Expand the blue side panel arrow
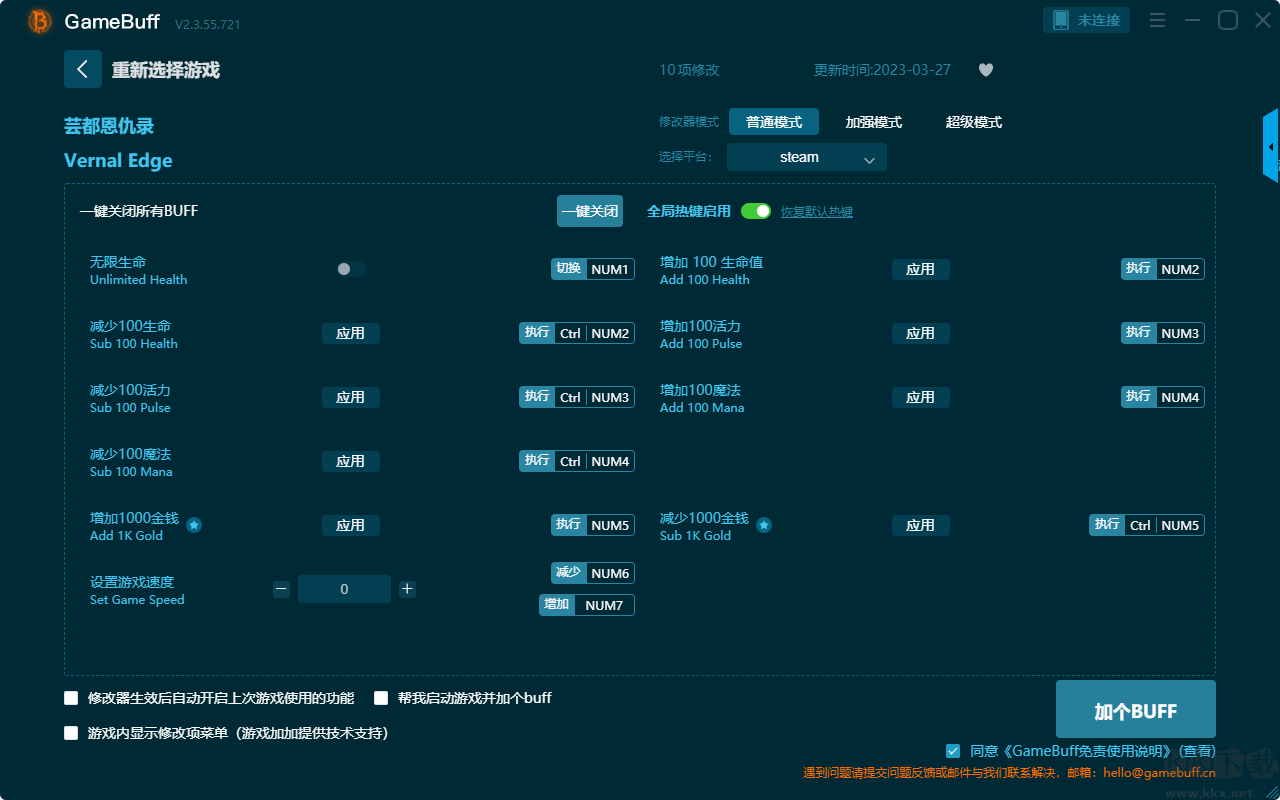The height and width of the screenshot is (800, 1280). coord(1271,146)
